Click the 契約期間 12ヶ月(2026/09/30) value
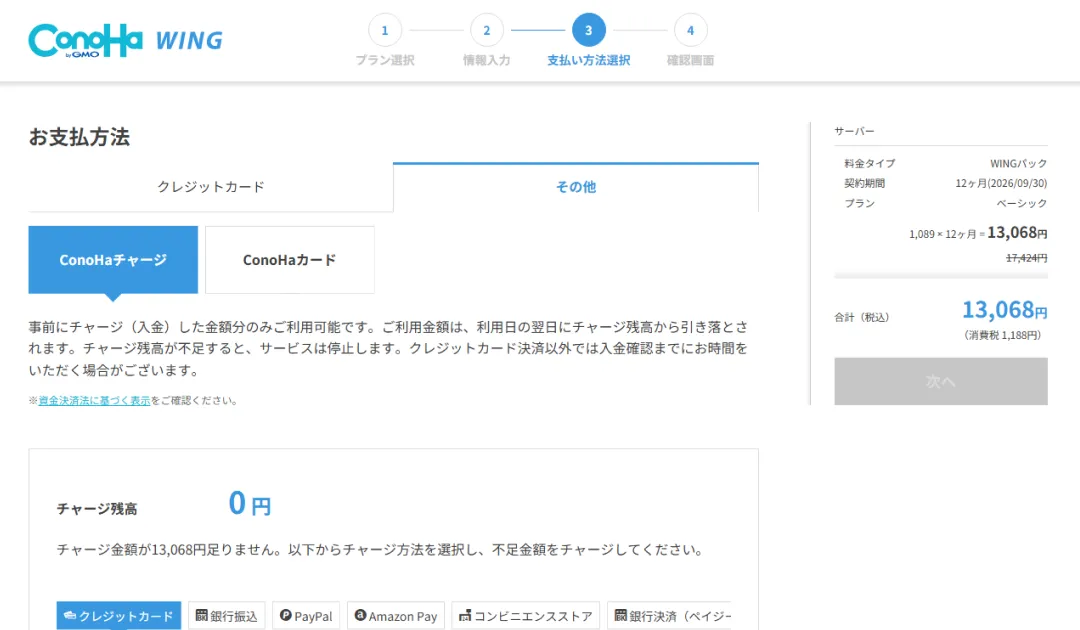 click(x=1001, y=183)
